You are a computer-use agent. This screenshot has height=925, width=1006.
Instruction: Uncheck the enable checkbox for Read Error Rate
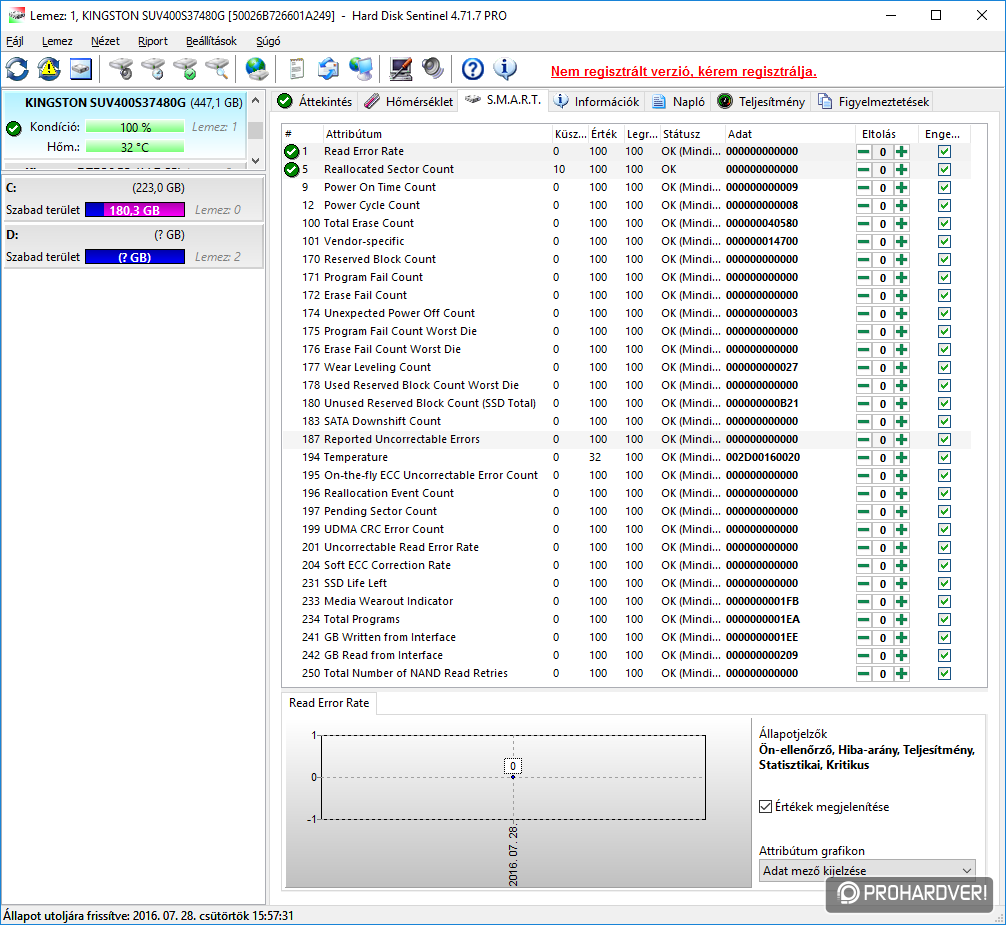[944, 152]
